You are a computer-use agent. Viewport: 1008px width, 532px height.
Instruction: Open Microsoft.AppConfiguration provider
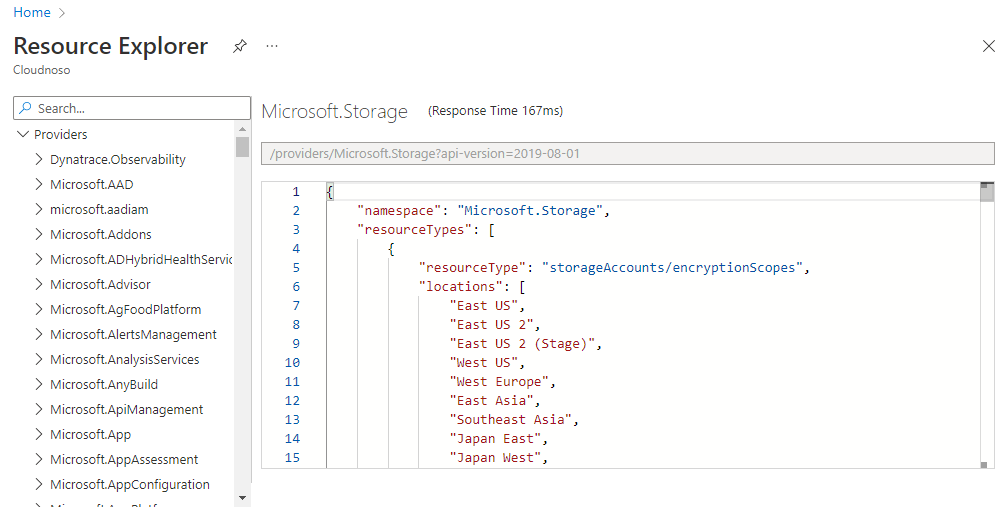[x=129, y=484]
